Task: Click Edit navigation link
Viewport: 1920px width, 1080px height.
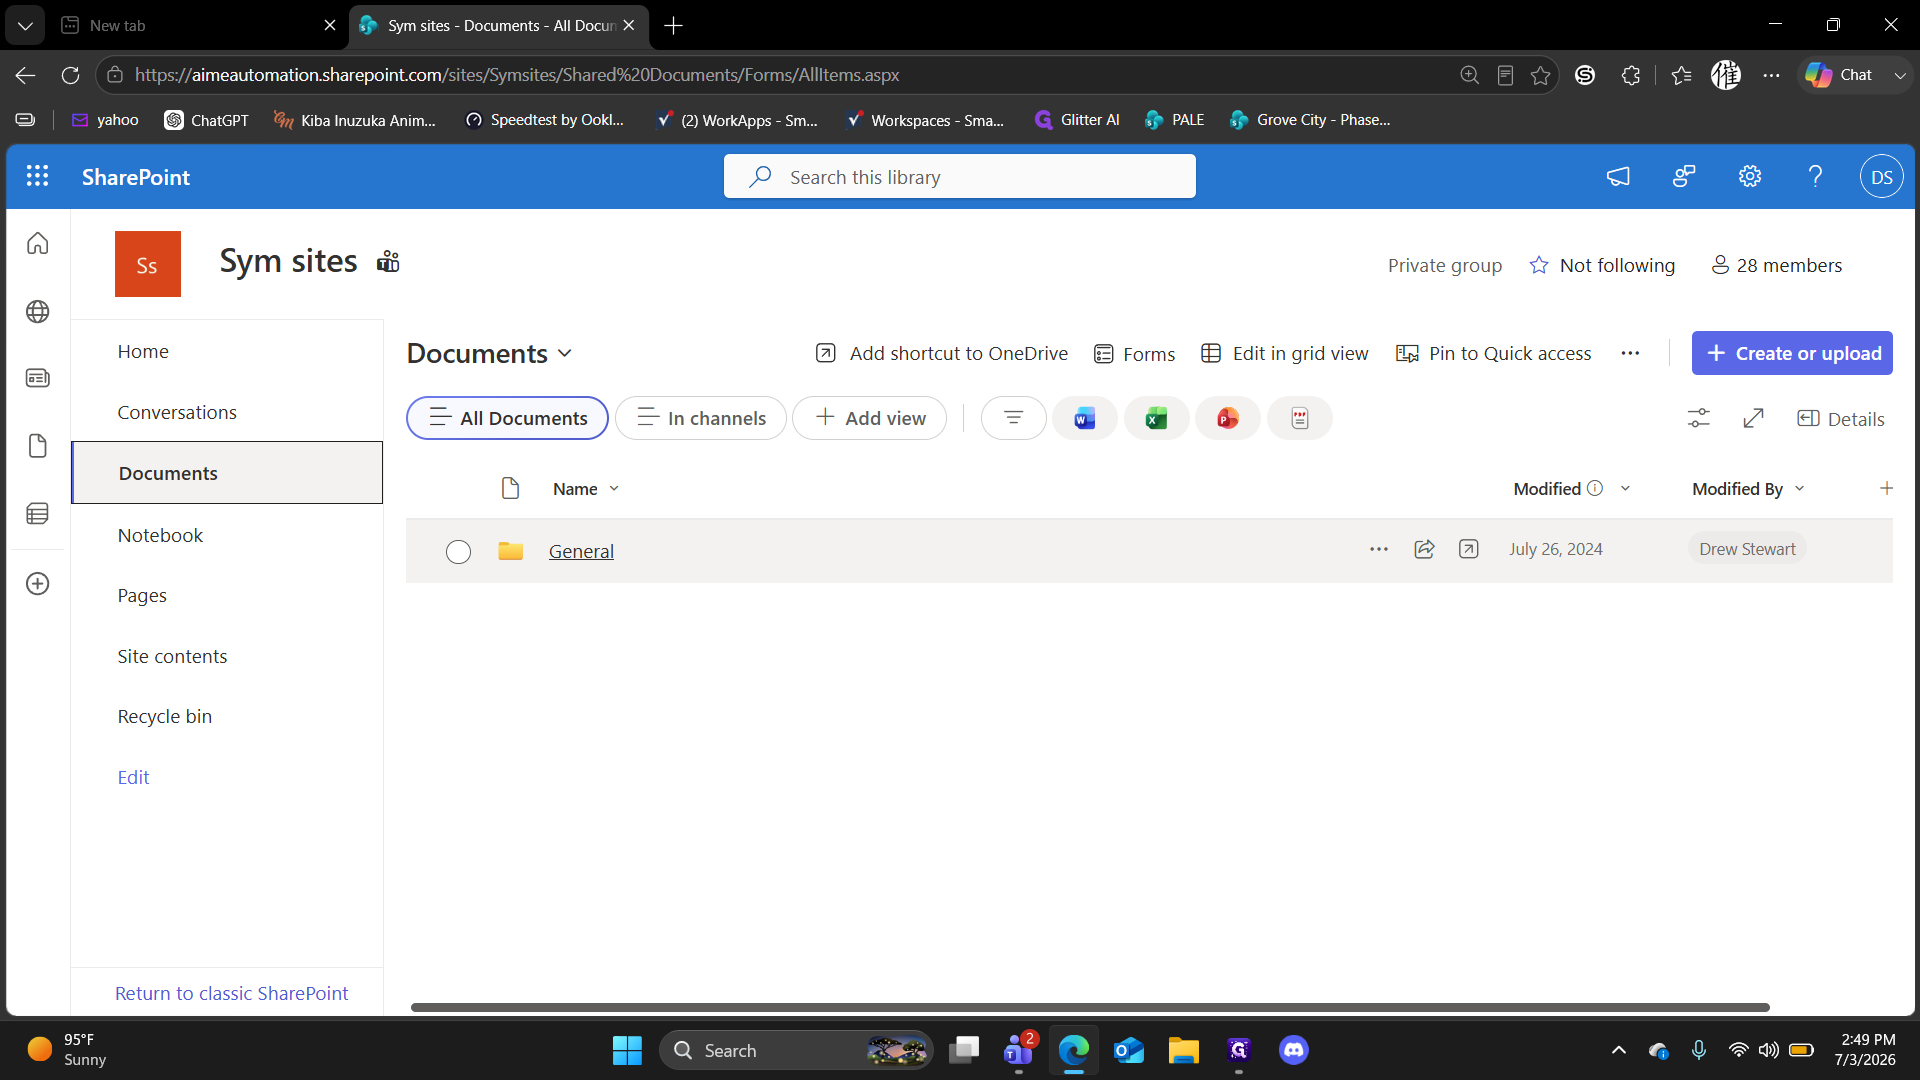Action: (x=133, y=777)
